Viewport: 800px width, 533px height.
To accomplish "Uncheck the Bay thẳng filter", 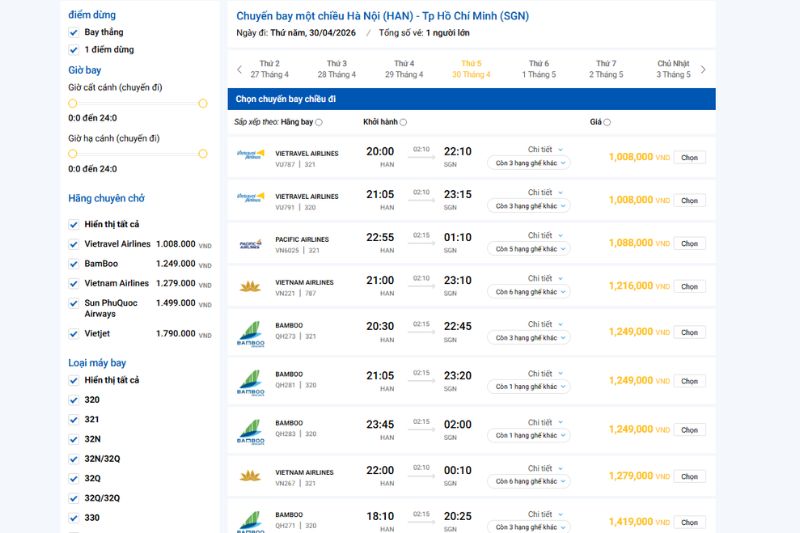I will click(x=73, y=33).
